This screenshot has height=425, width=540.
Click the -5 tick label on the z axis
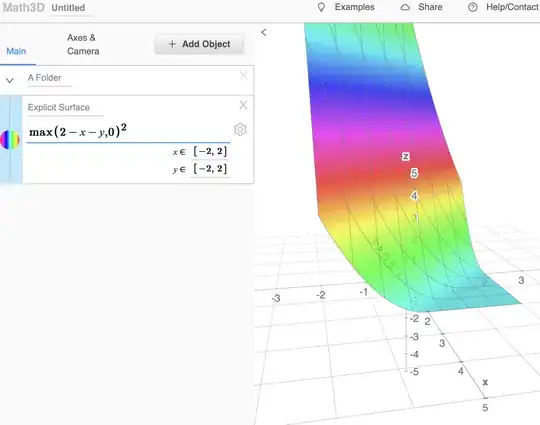(414, 372)
